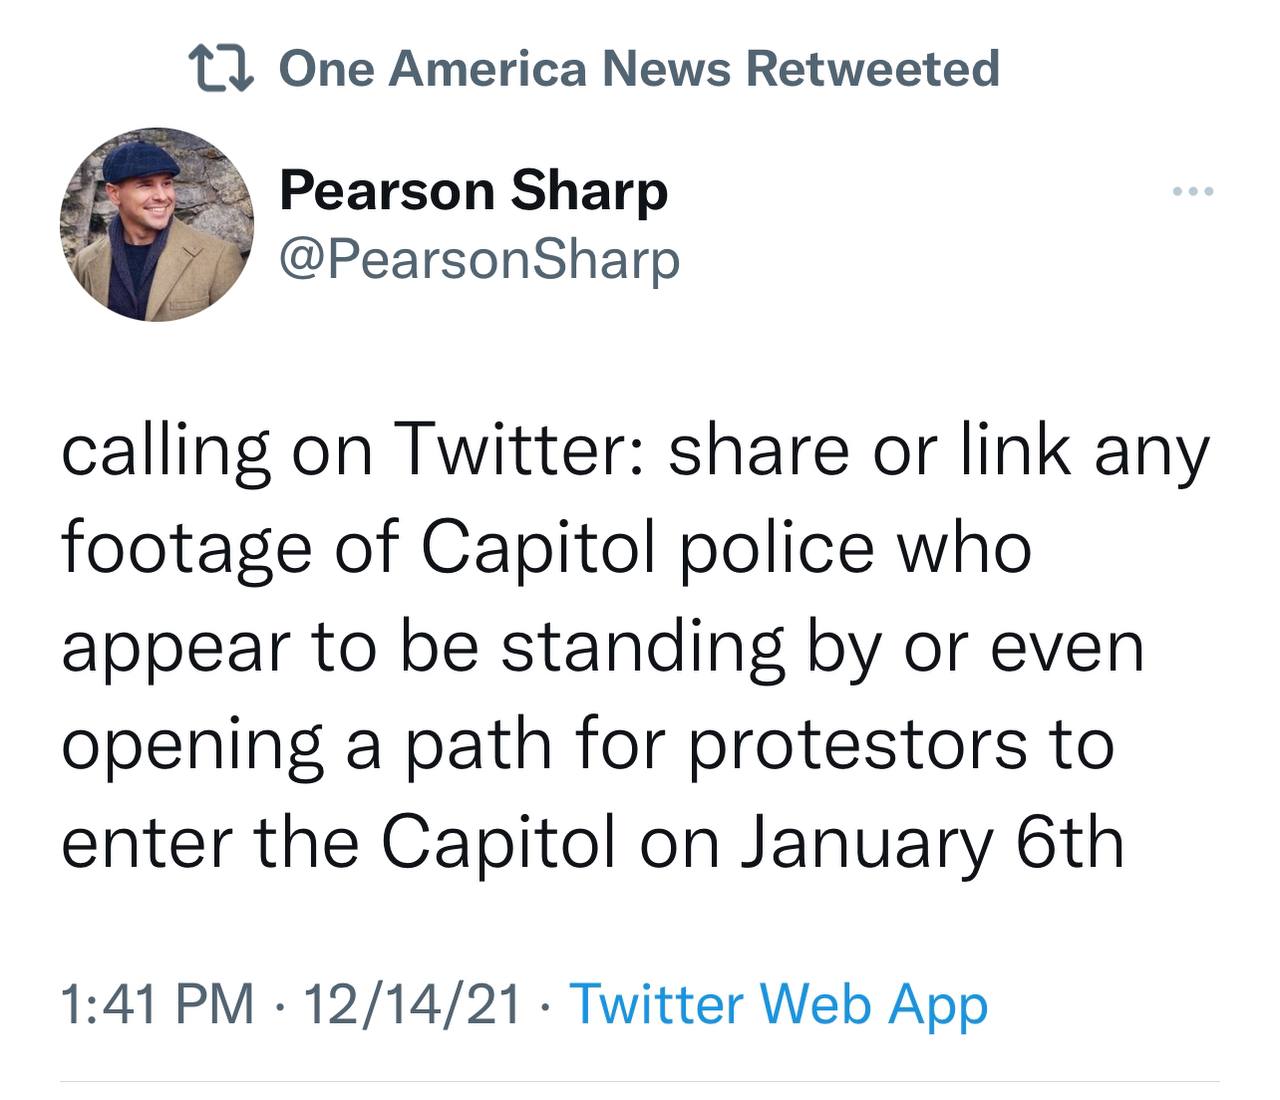Click the 1:41 PM timestamp

[158, 1004]
